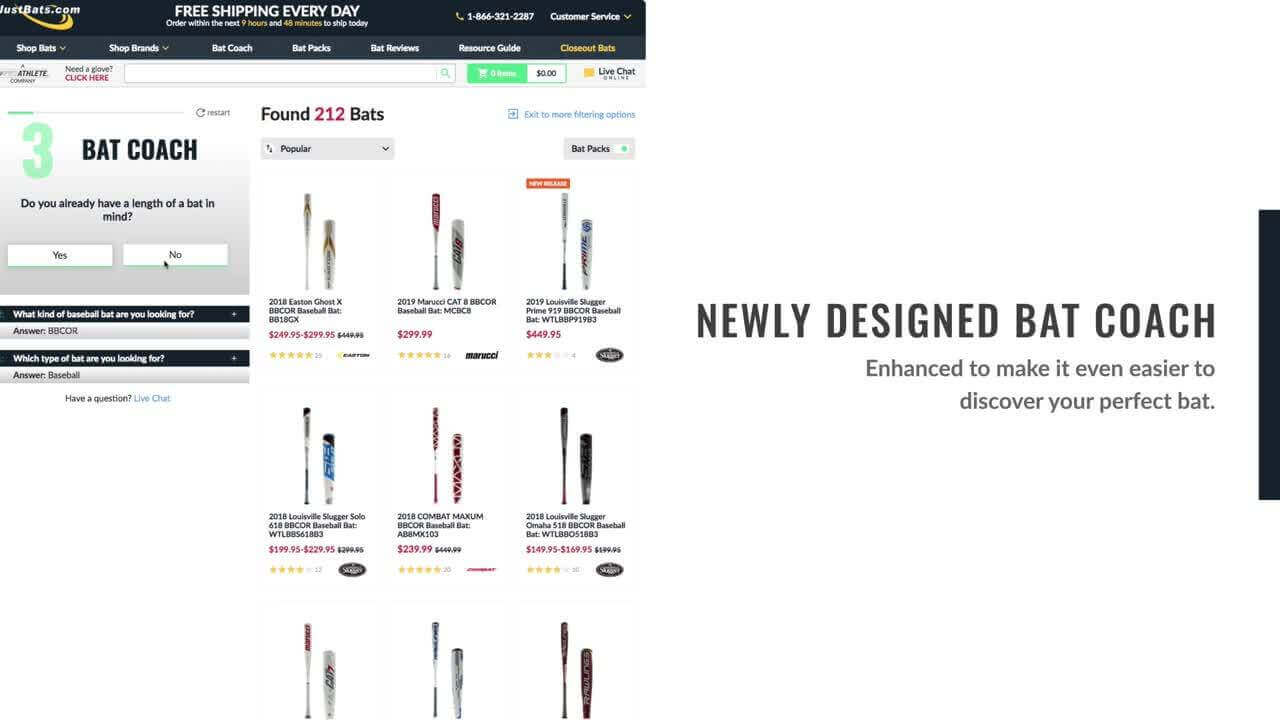Expand 'What kind of baseball bat' question
This screenshot has height=720, width=1280.
click(x=125, y=314)
